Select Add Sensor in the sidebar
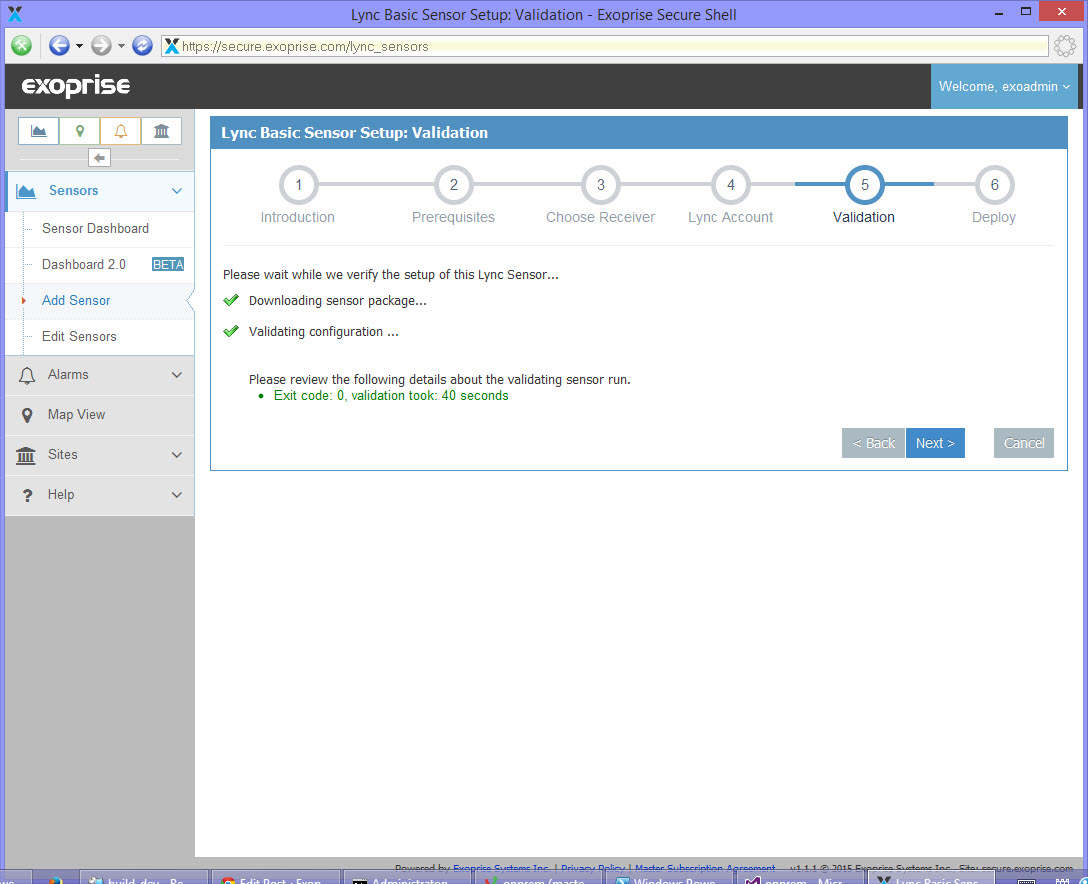Viewport: 1088px width, 884px height. coord(76,300)
